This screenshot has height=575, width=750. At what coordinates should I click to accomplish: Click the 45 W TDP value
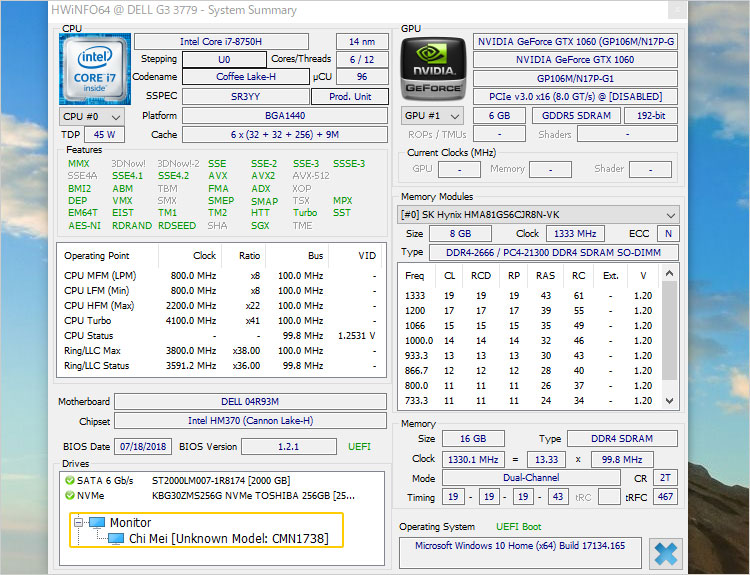(103, 135)
